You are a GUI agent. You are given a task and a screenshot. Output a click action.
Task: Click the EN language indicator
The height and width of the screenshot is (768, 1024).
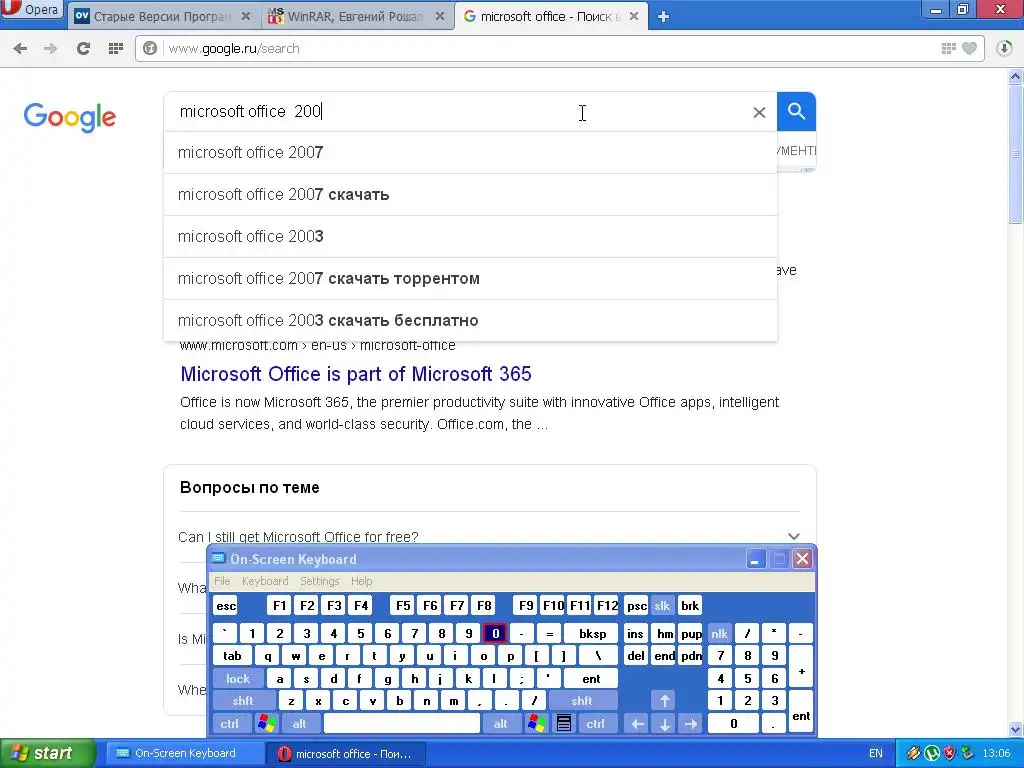click(876, 753)
